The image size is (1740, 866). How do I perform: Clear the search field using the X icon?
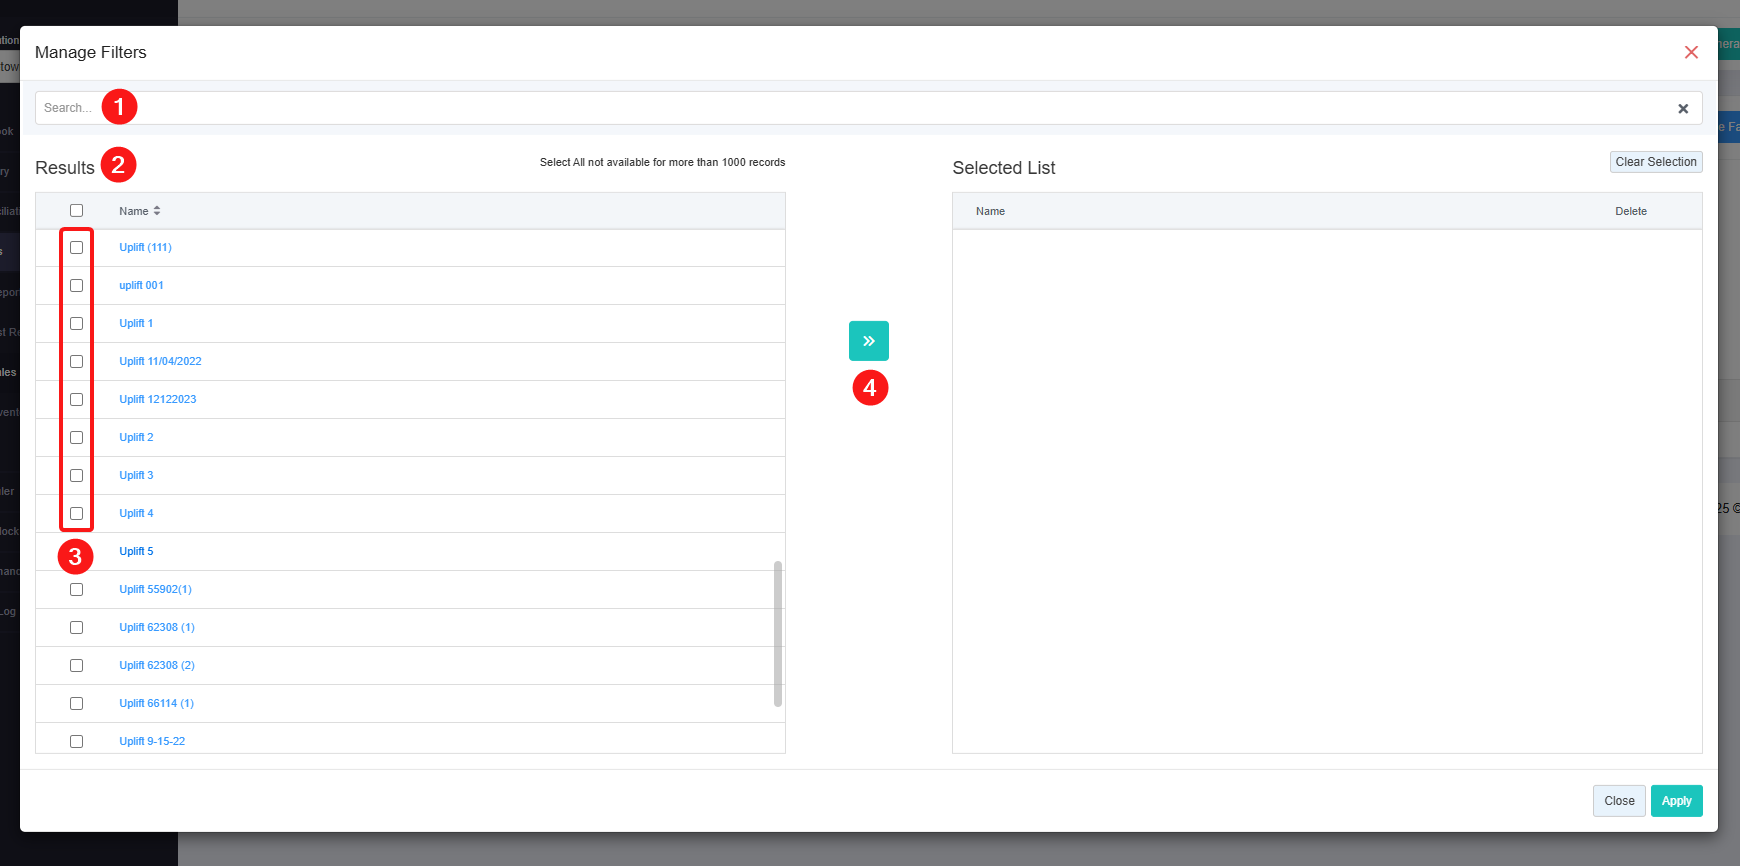tap(1682, 109)
